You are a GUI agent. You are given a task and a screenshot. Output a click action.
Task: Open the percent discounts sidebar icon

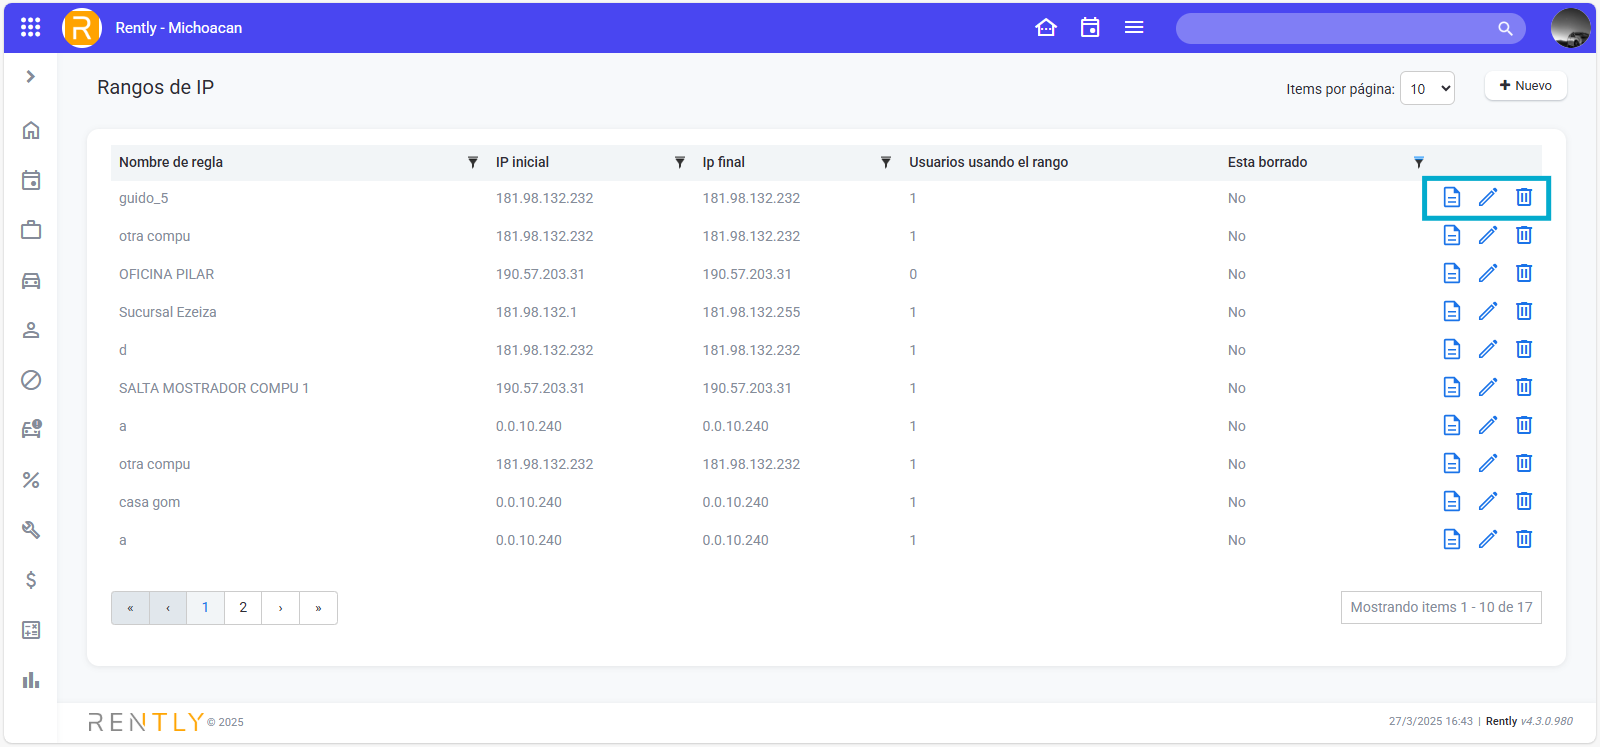(31, 480)
